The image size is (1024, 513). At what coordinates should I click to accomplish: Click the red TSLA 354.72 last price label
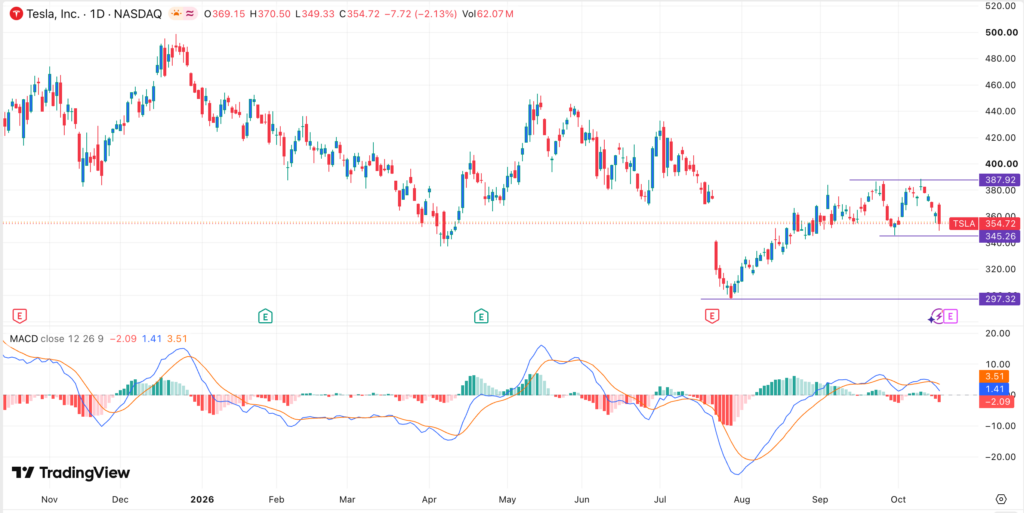coord(984,223)
